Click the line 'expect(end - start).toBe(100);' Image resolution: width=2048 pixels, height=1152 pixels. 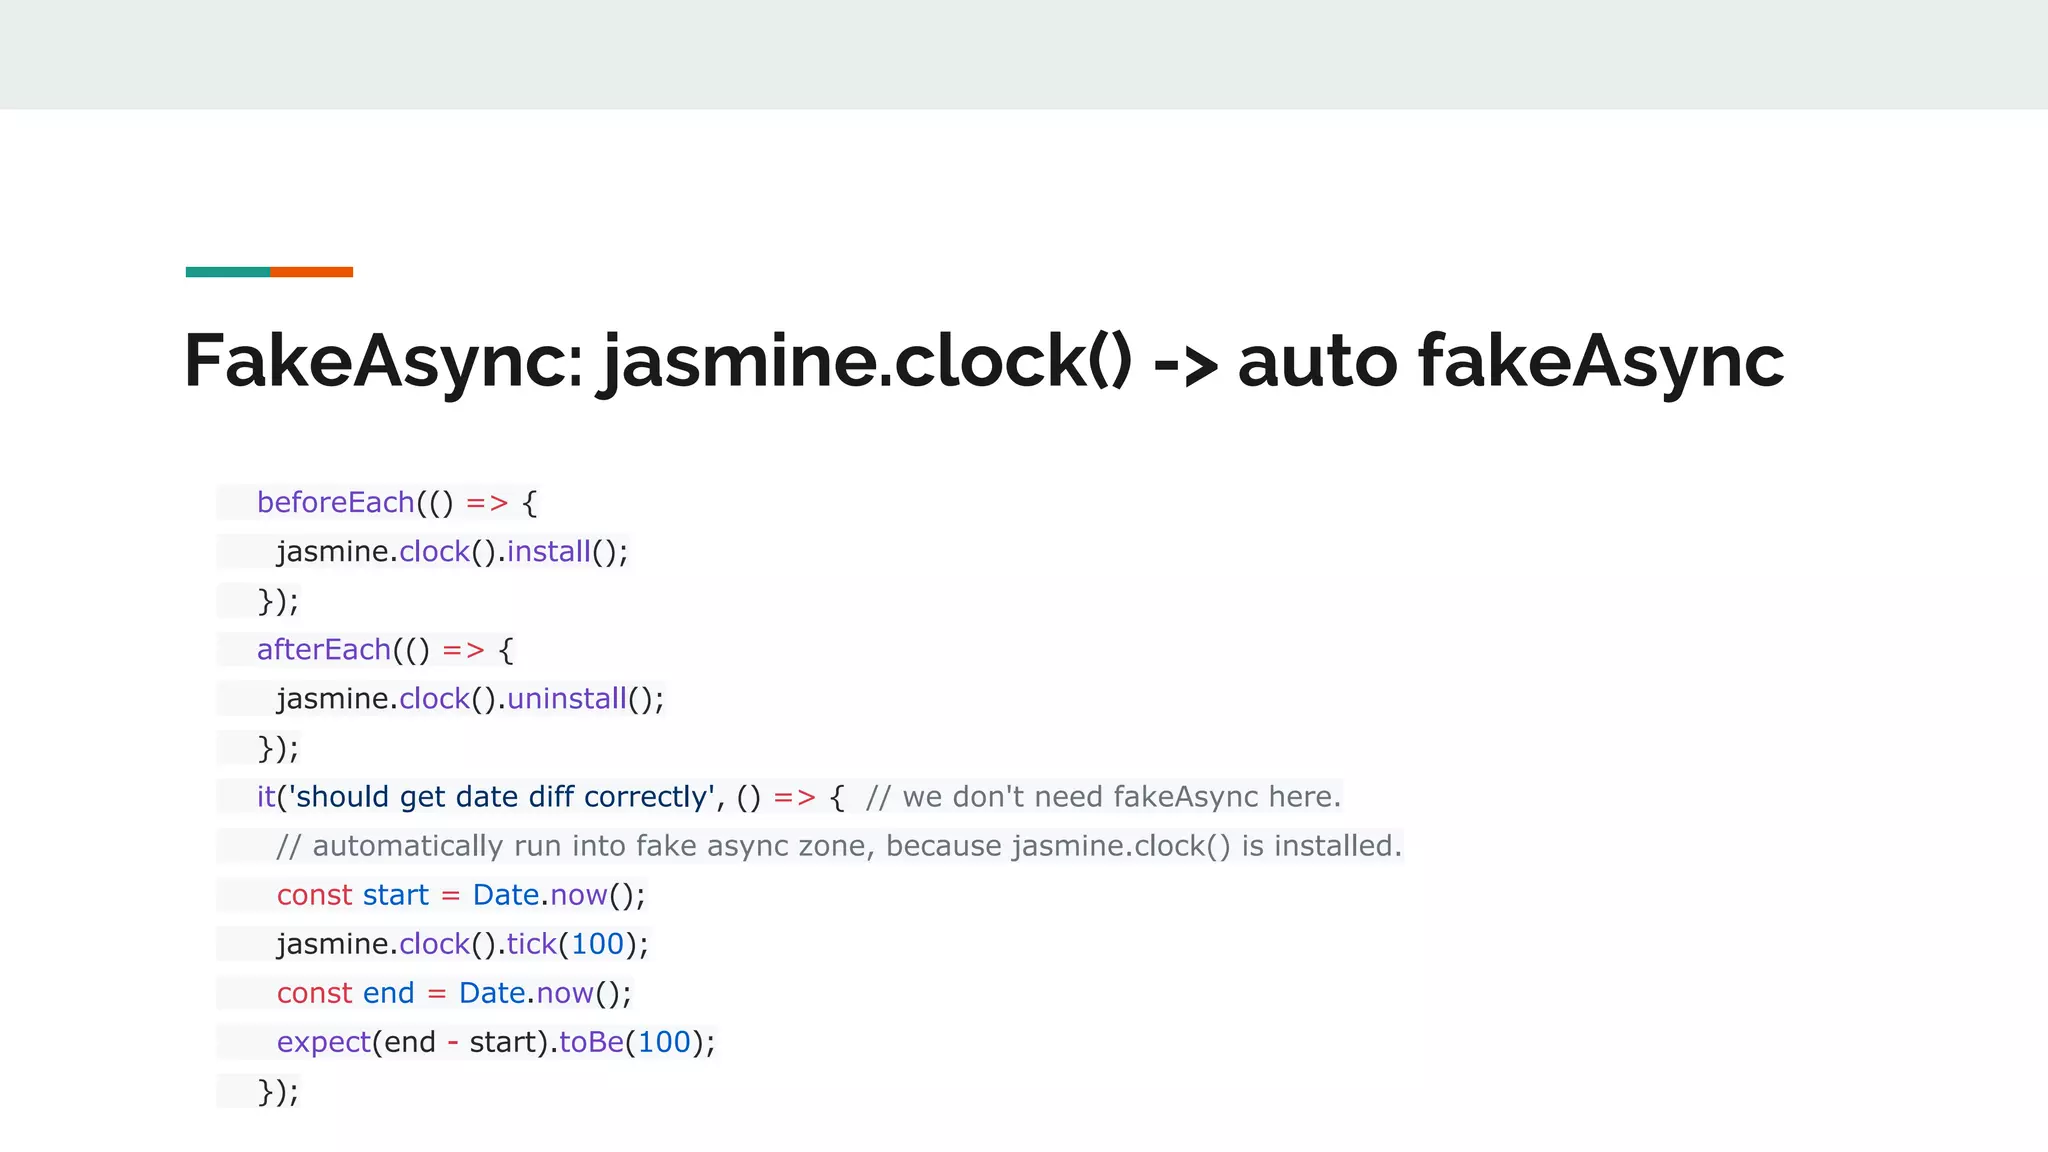coord(496,1042)
